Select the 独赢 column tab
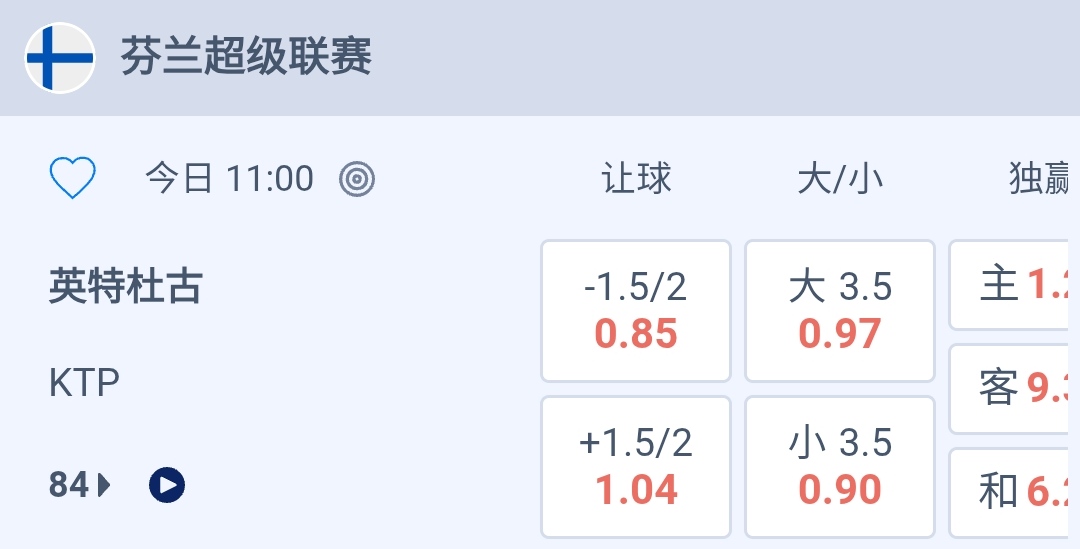Screen dimensions: 1080x549 pyautogui.click(x=1040, y=179)
